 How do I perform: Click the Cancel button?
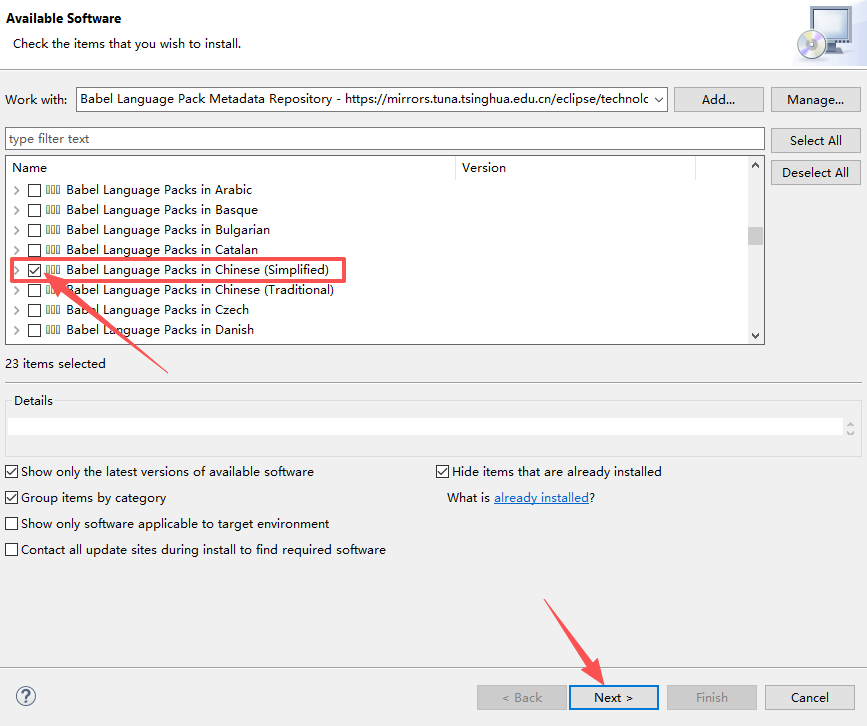809,697
